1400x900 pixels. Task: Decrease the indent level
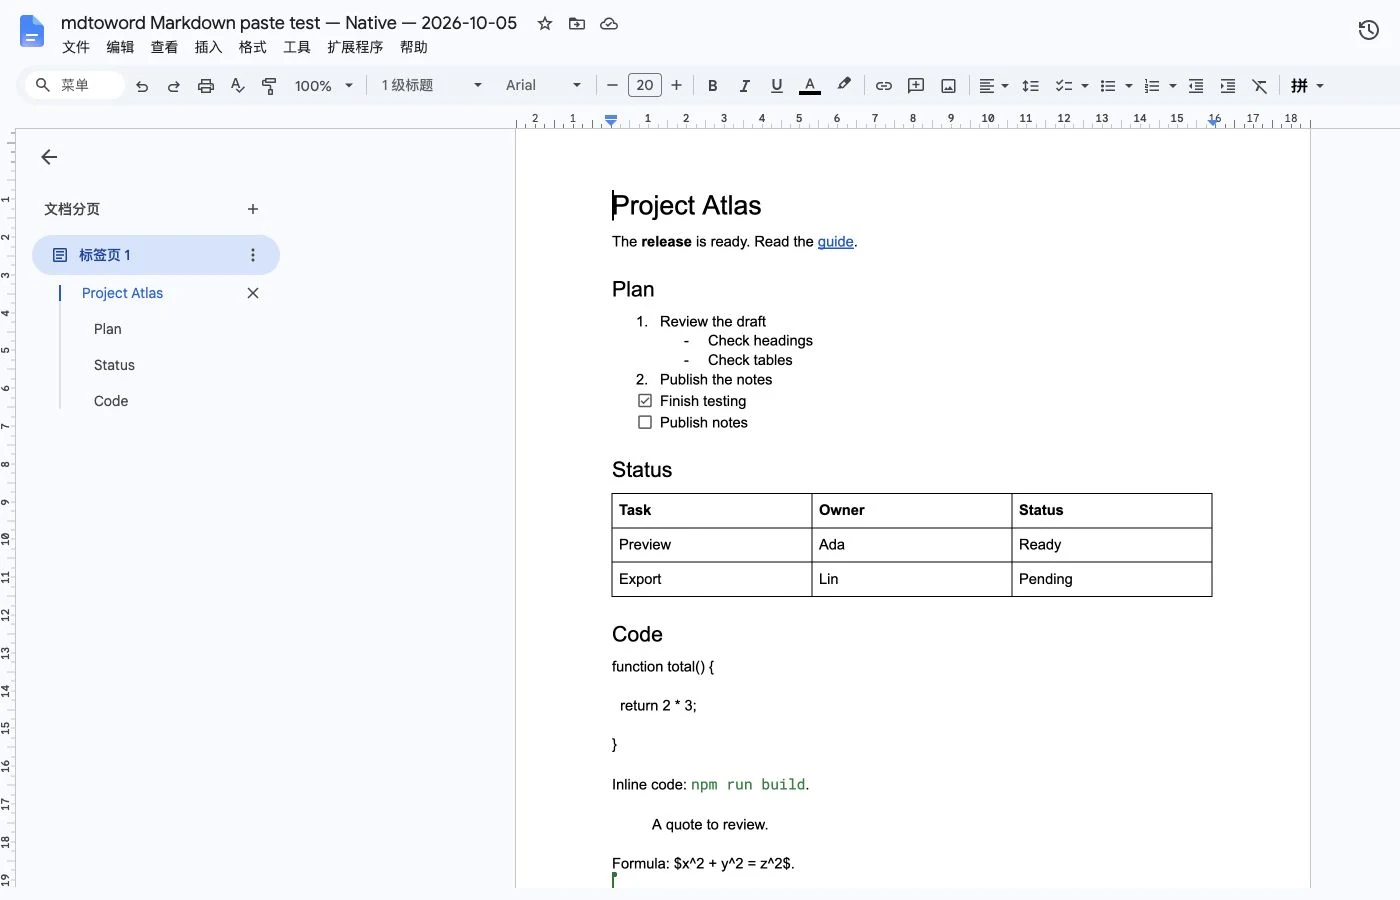click(1196, 86)
